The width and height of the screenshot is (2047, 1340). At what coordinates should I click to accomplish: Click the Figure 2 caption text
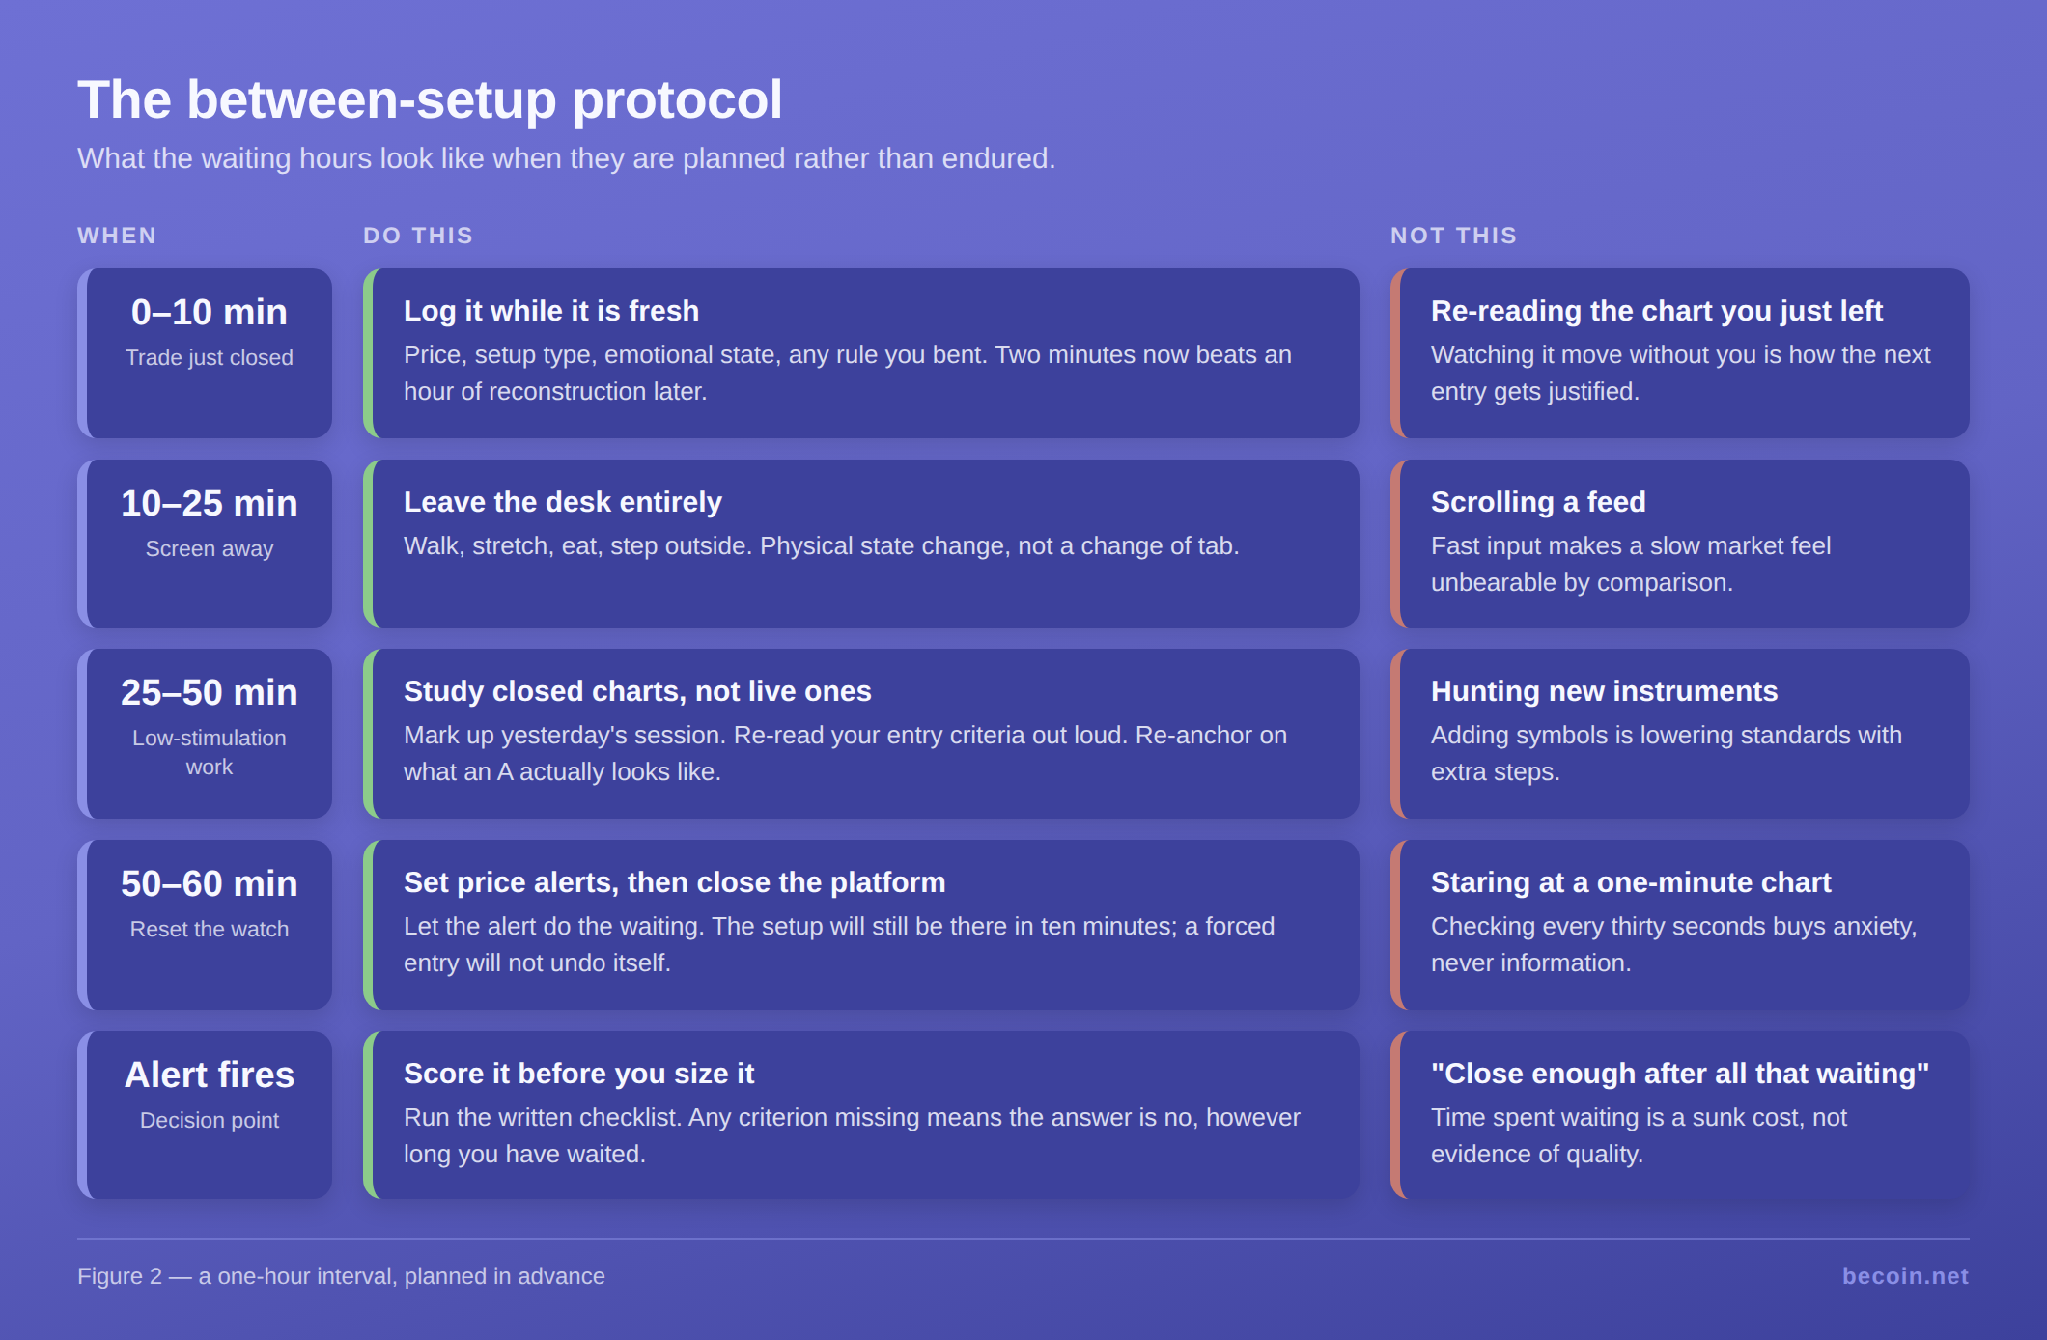[341, 1276]
